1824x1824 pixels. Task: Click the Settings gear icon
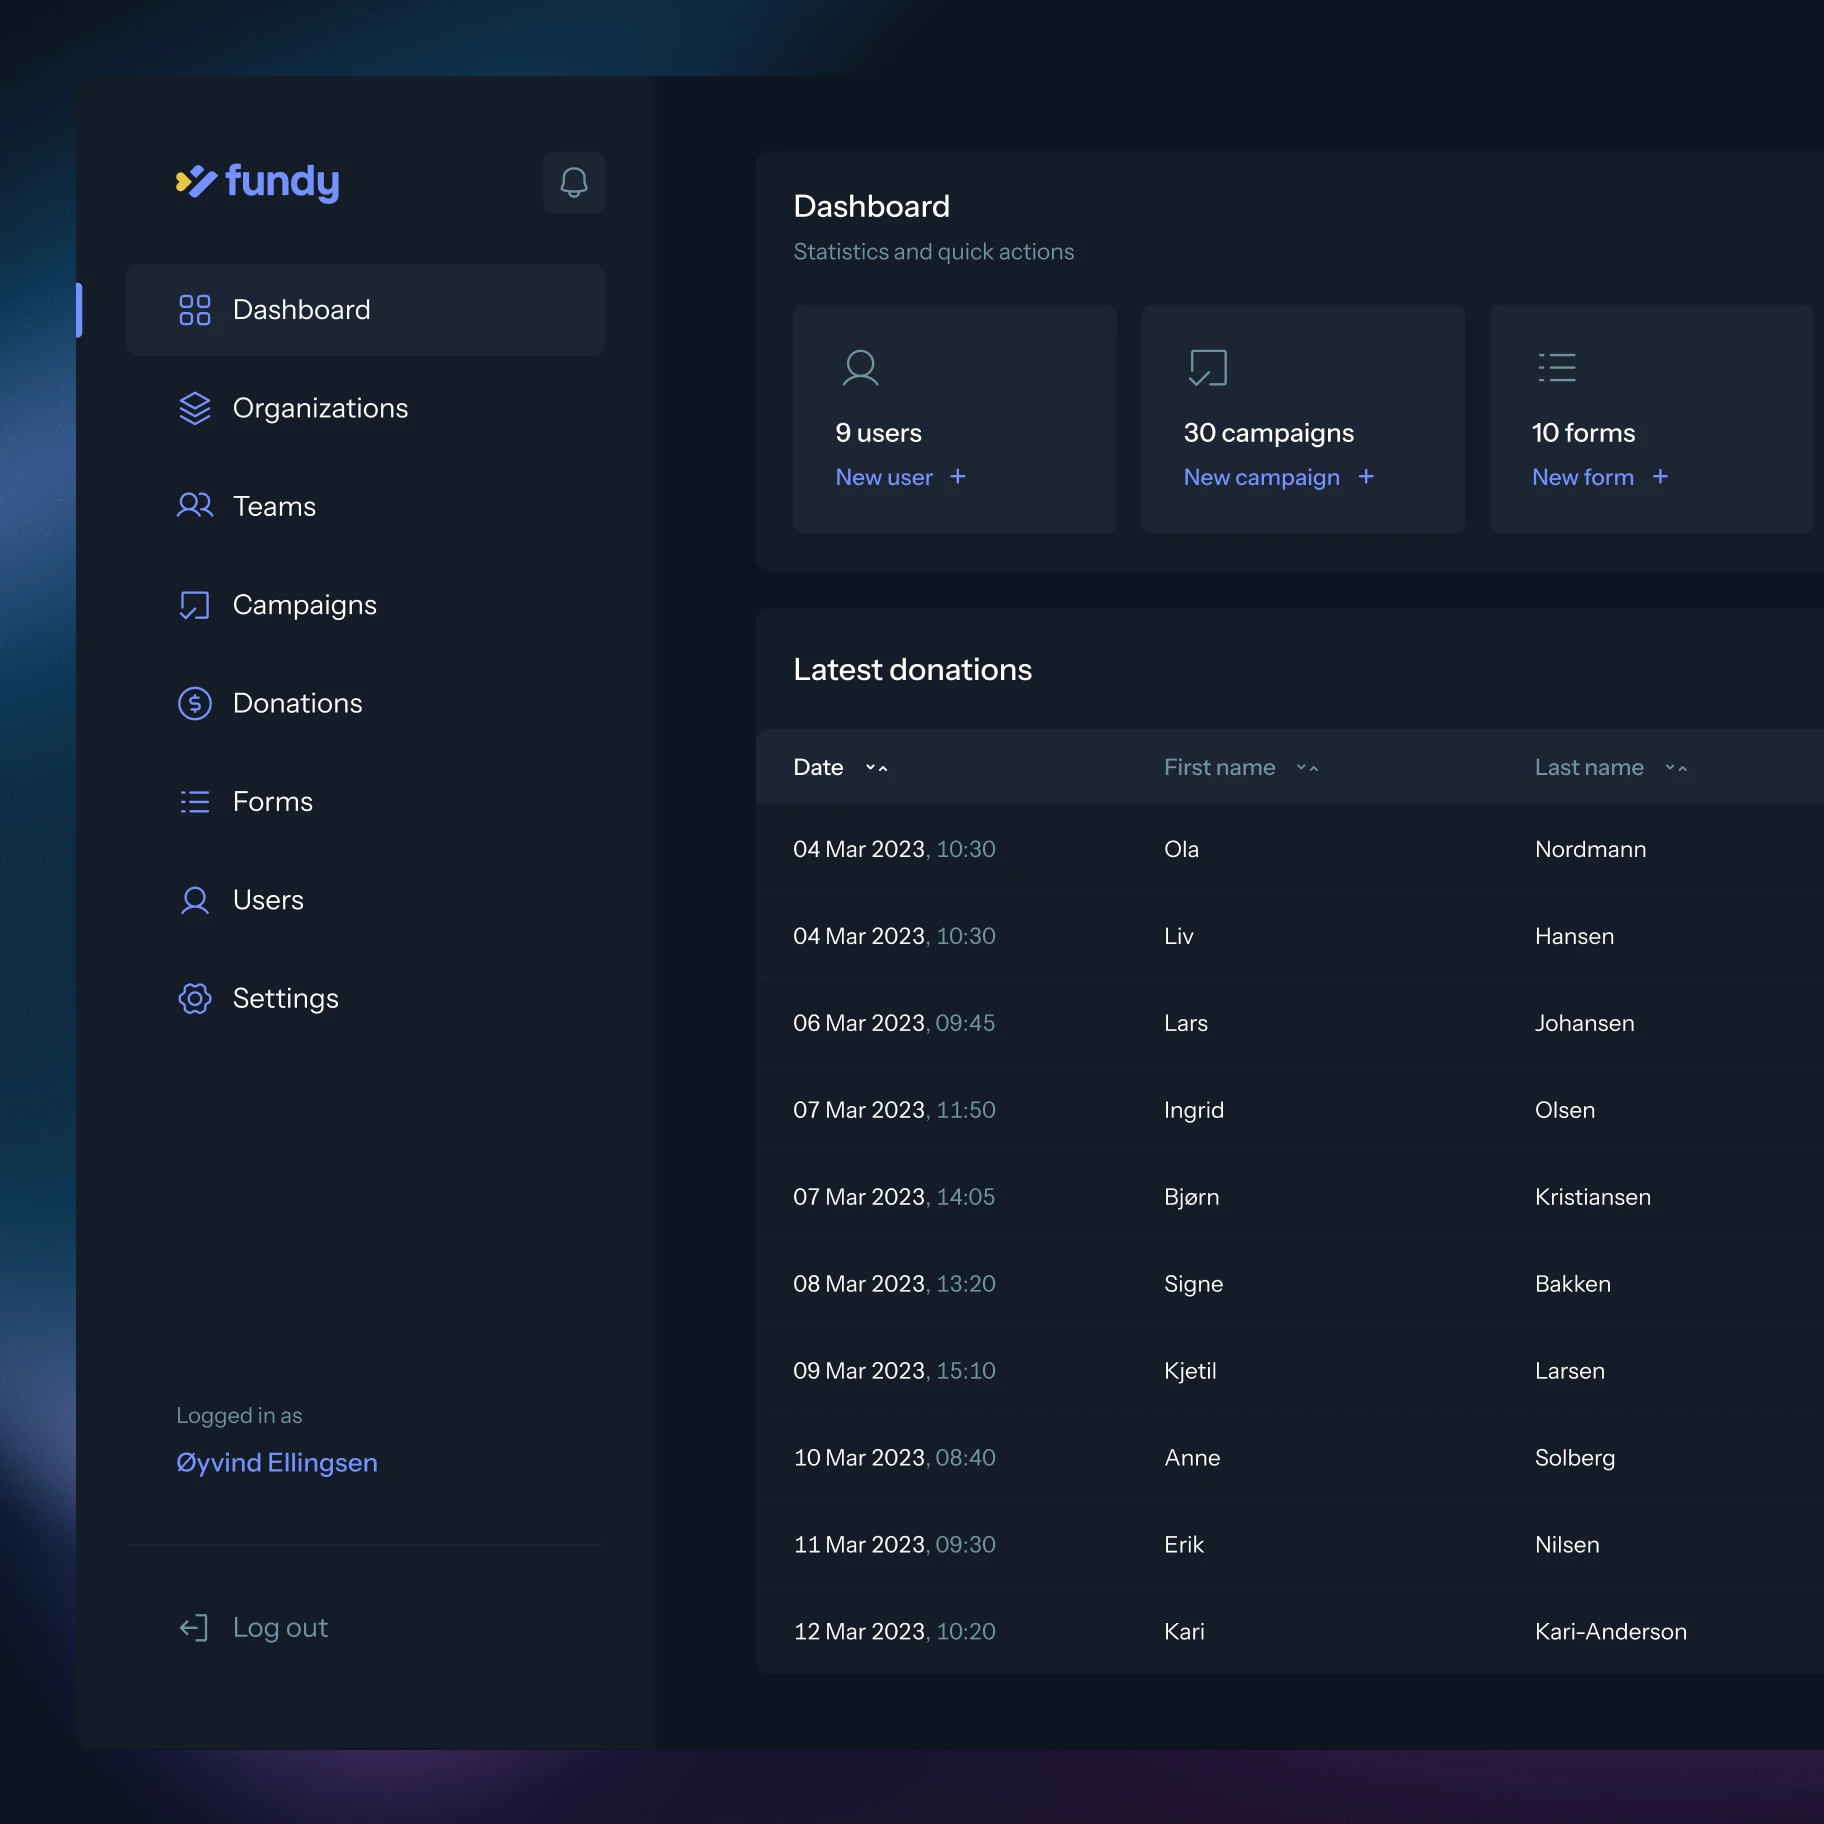pos(195,998)
